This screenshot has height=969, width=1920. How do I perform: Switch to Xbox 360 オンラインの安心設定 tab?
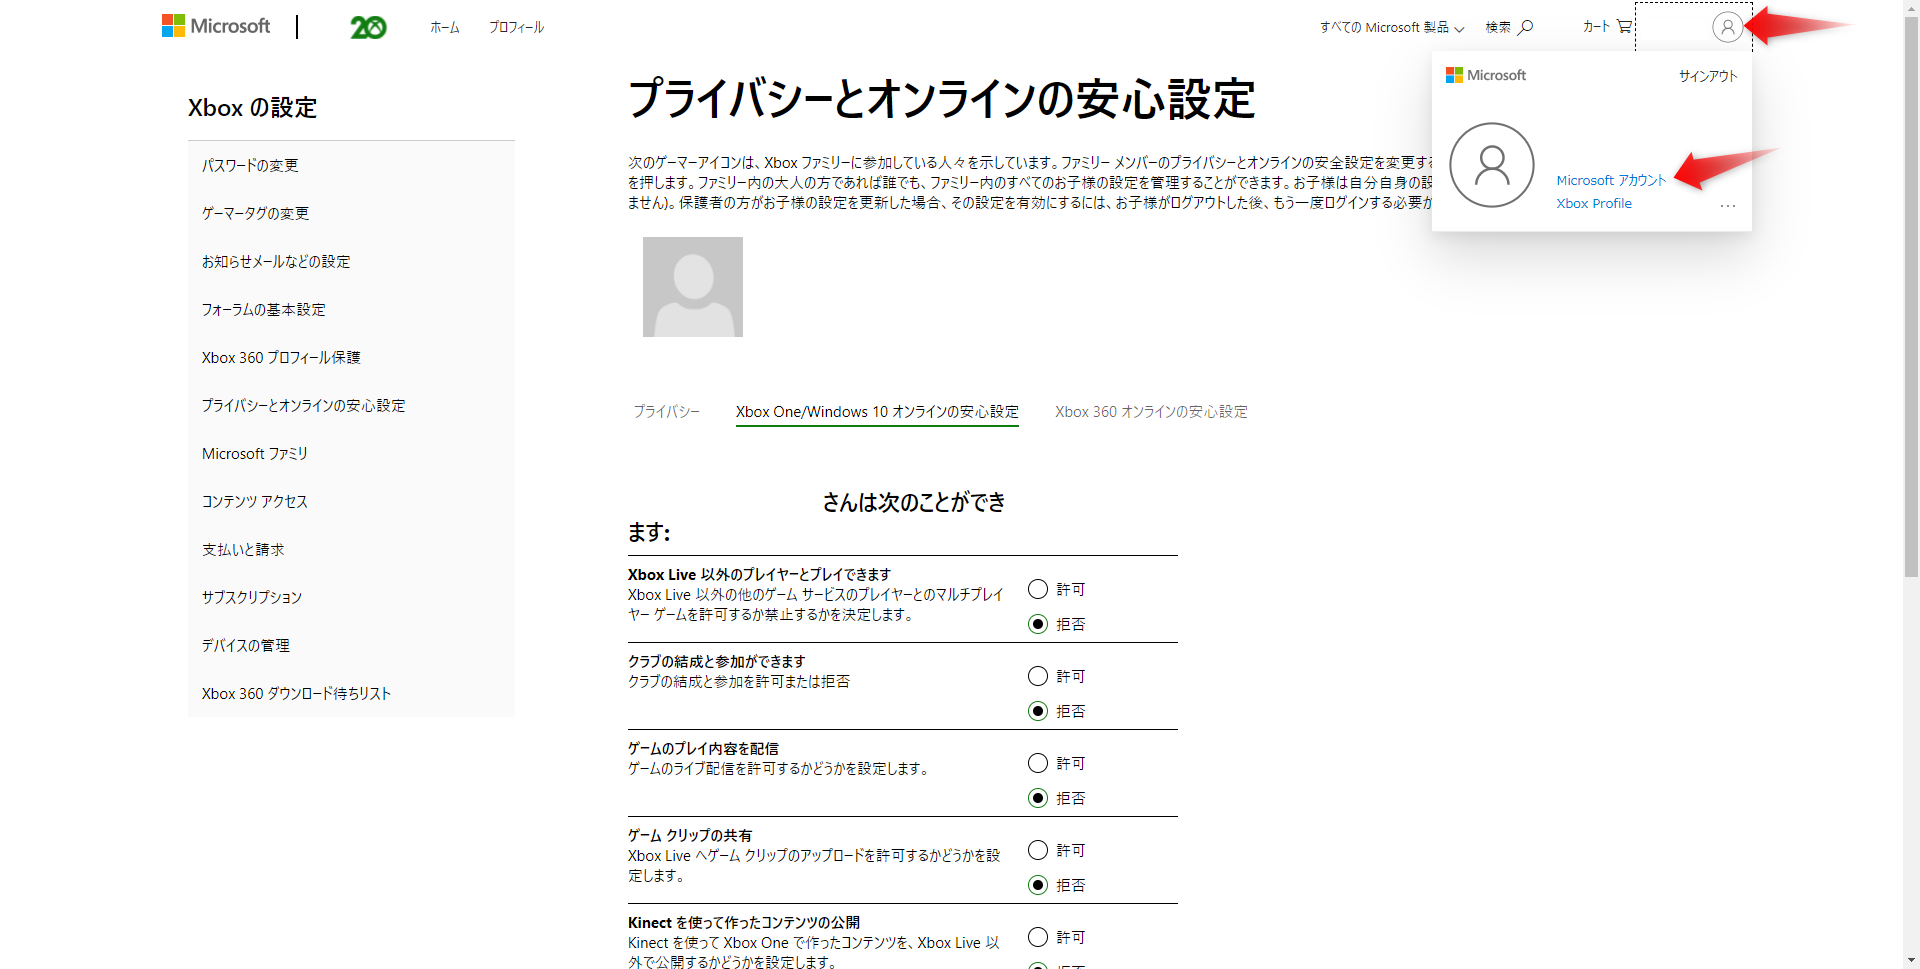click(x=1151, y=411)
